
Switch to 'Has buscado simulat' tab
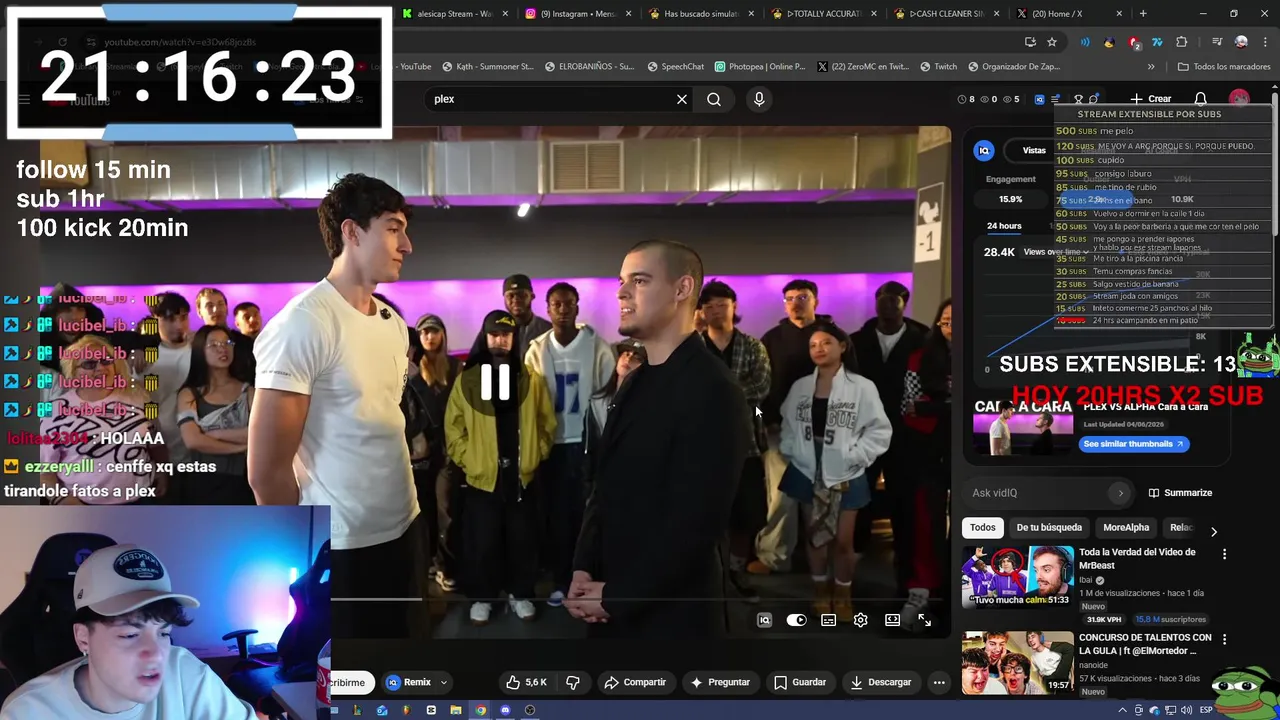(701, 13)
